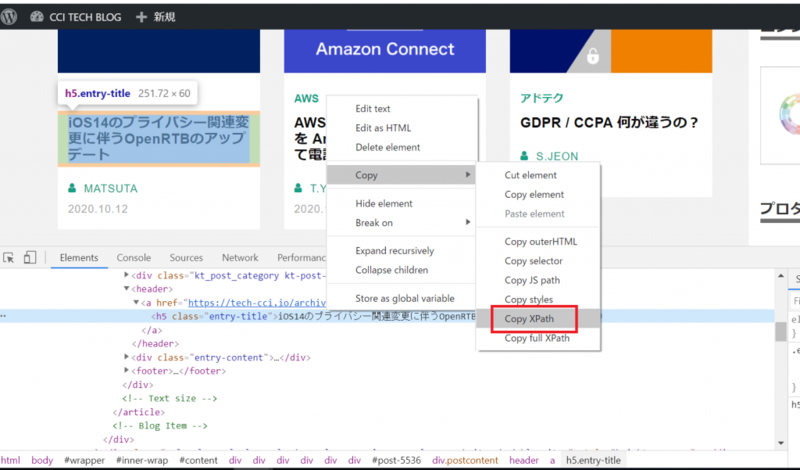800x470 pixels.
Task: Click the tech-cci.io href link in DOM
Action: [x=257, y=303]
